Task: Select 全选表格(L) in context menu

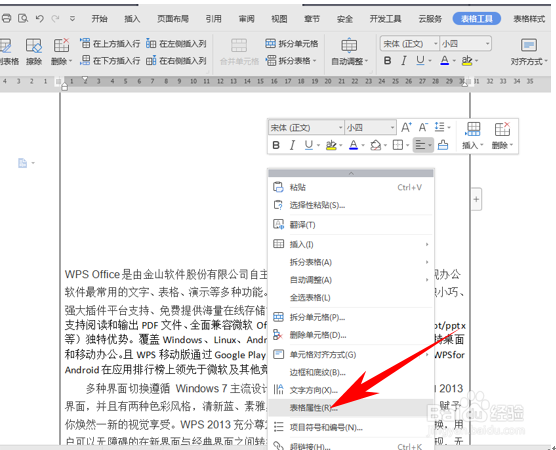Action: coord(351,298)
